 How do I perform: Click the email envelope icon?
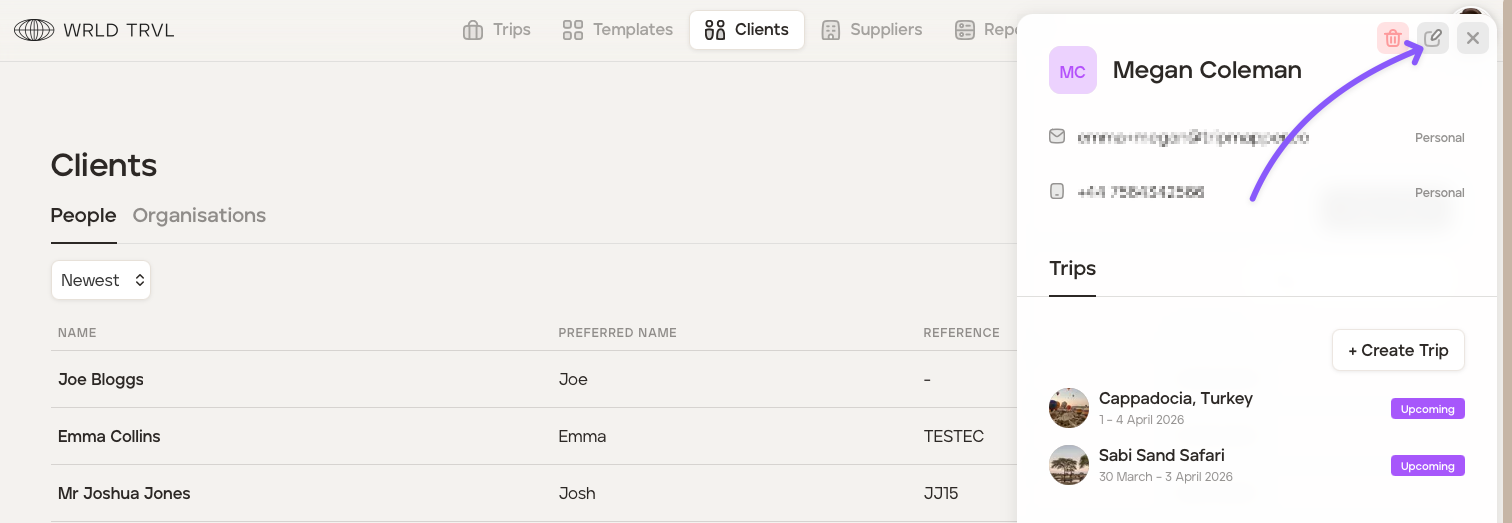(x=1057, y=136)
